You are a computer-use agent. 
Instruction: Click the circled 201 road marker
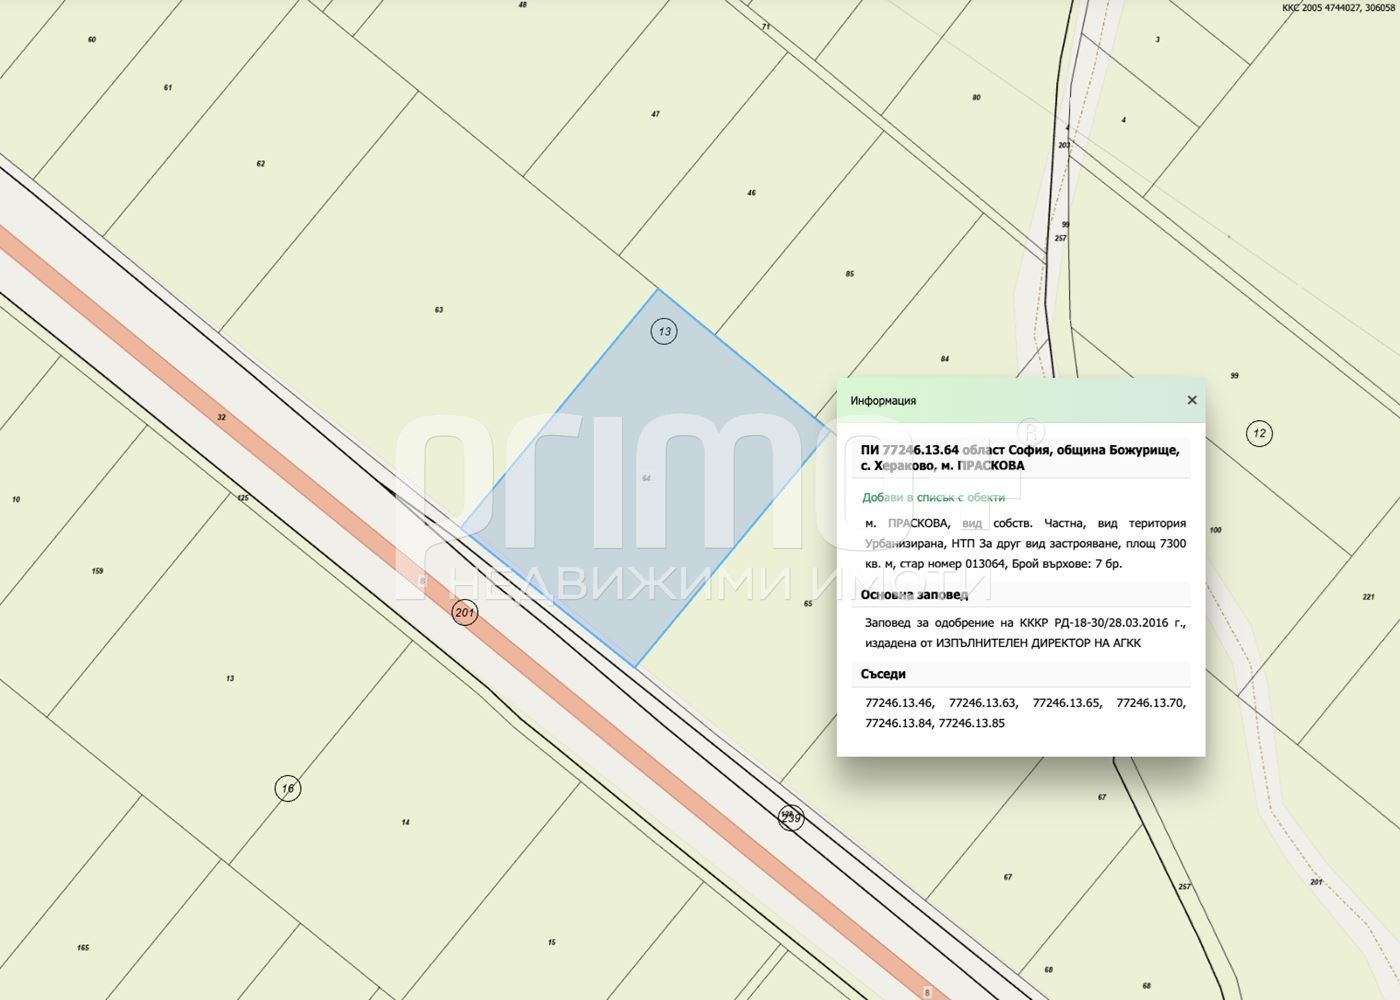click(x=464, y=612)
